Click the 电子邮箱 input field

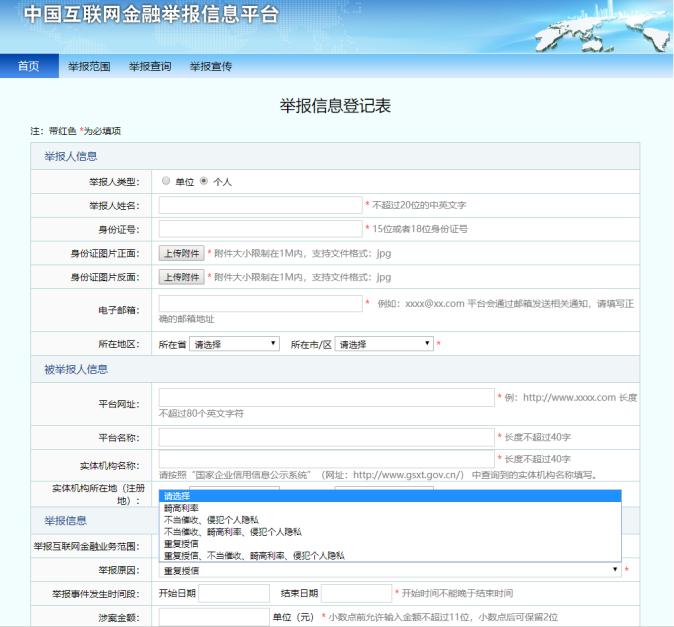click(x=260, y=303)
